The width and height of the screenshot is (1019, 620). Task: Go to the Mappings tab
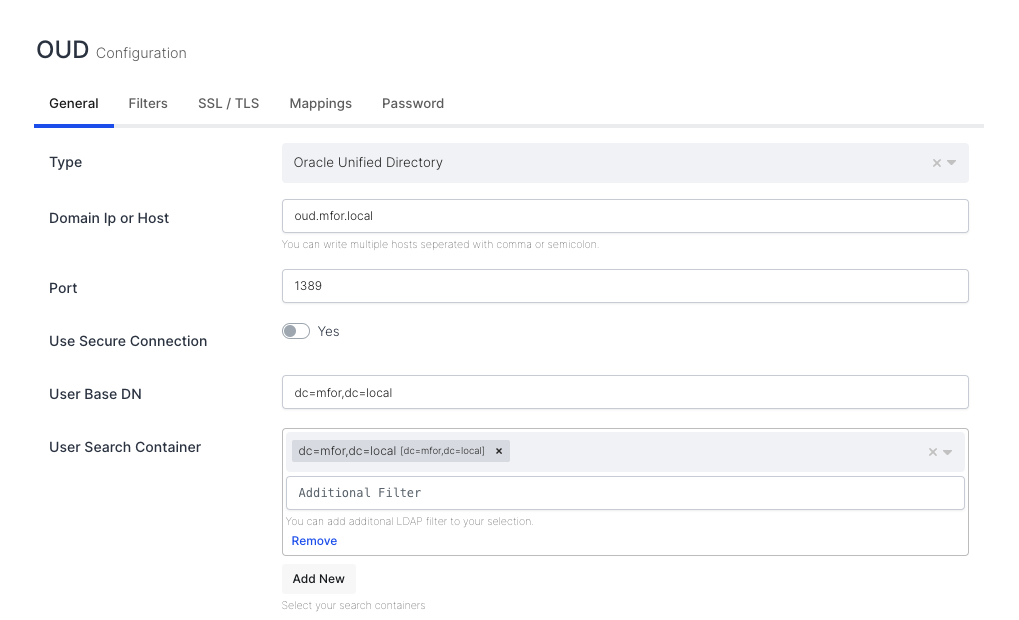click(x=320, y=103)
